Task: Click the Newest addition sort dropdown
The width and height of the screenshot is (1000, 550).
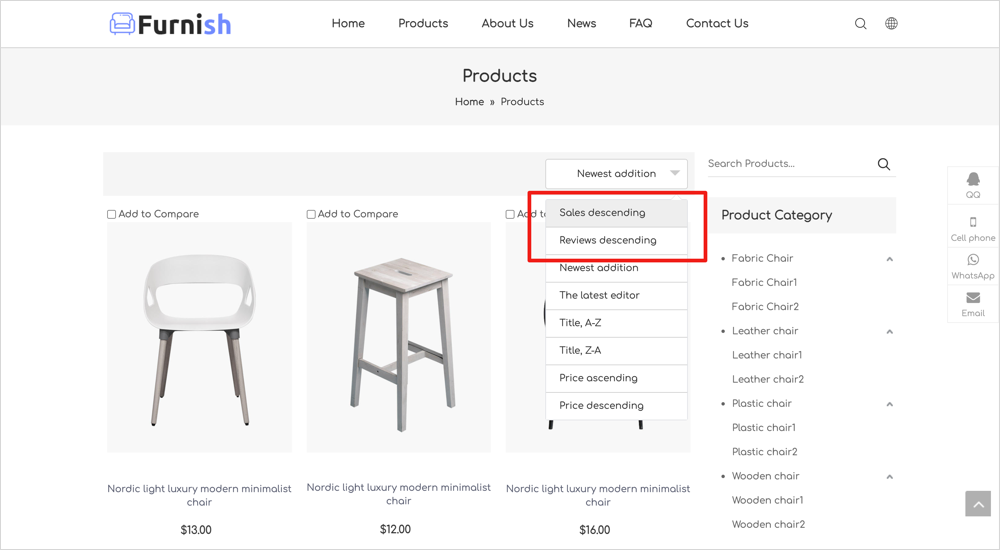Action: click(616, 173)
